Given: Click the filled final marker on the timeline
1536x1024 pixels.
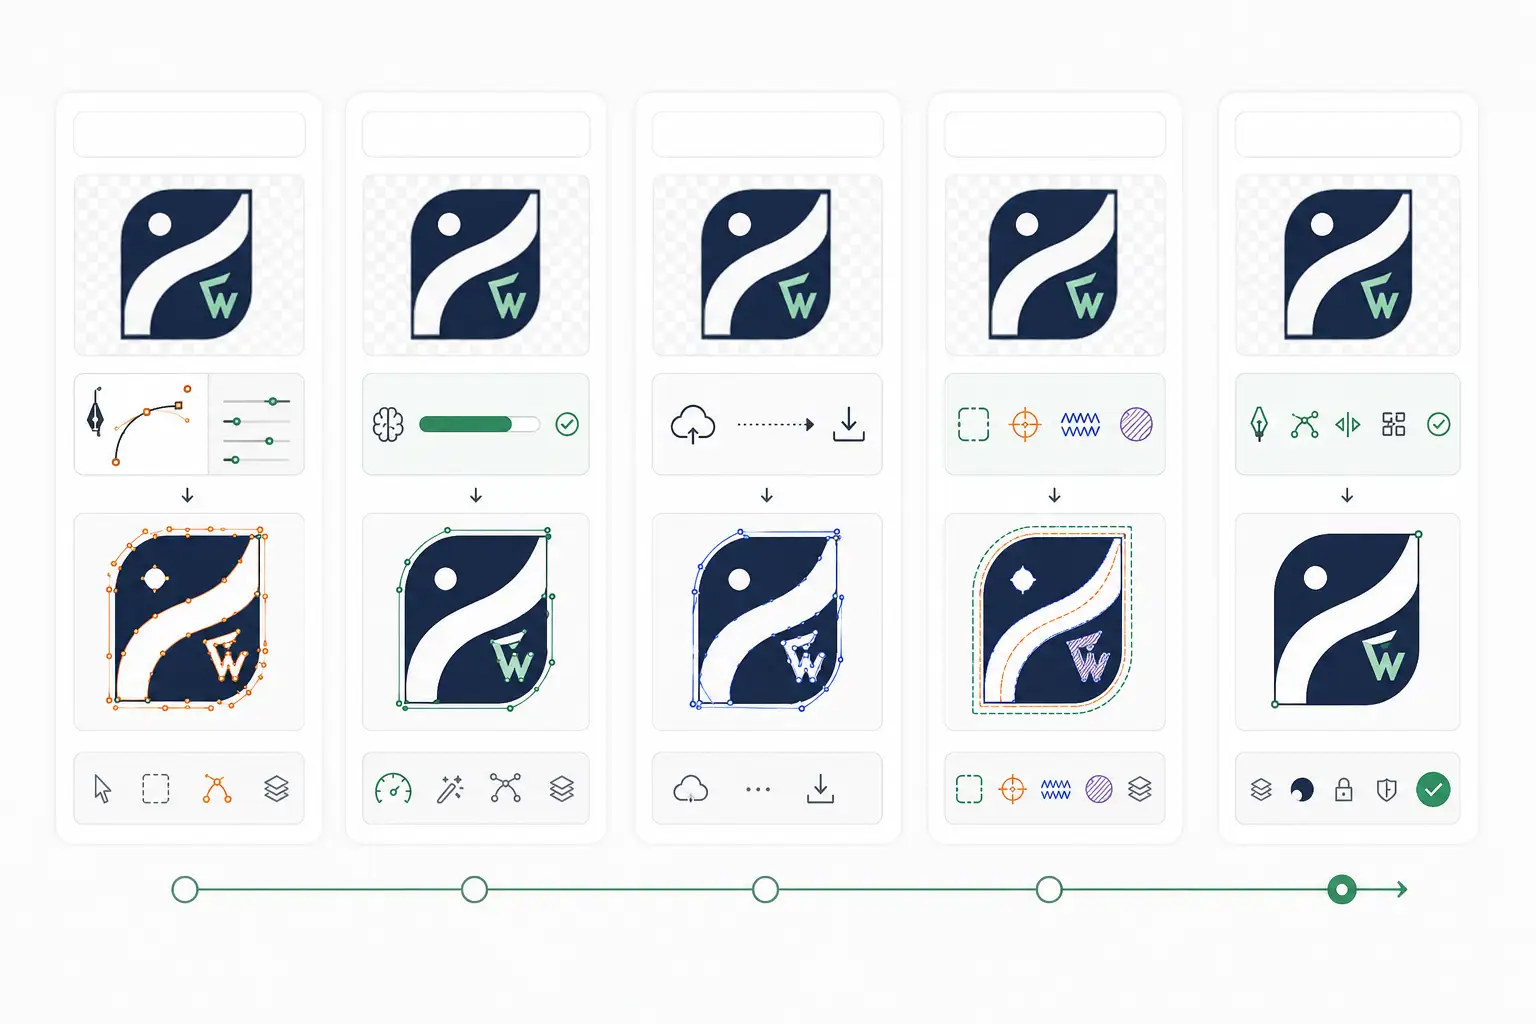Looking at the screenshot, I should coord(1342,889).
